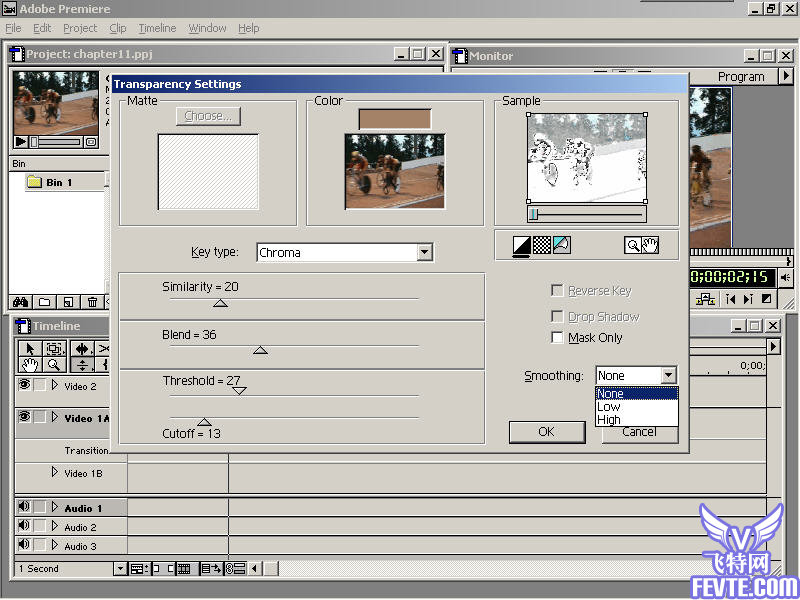
Task: Select the black/white background icon under Sample
Action: pos(521,245)
